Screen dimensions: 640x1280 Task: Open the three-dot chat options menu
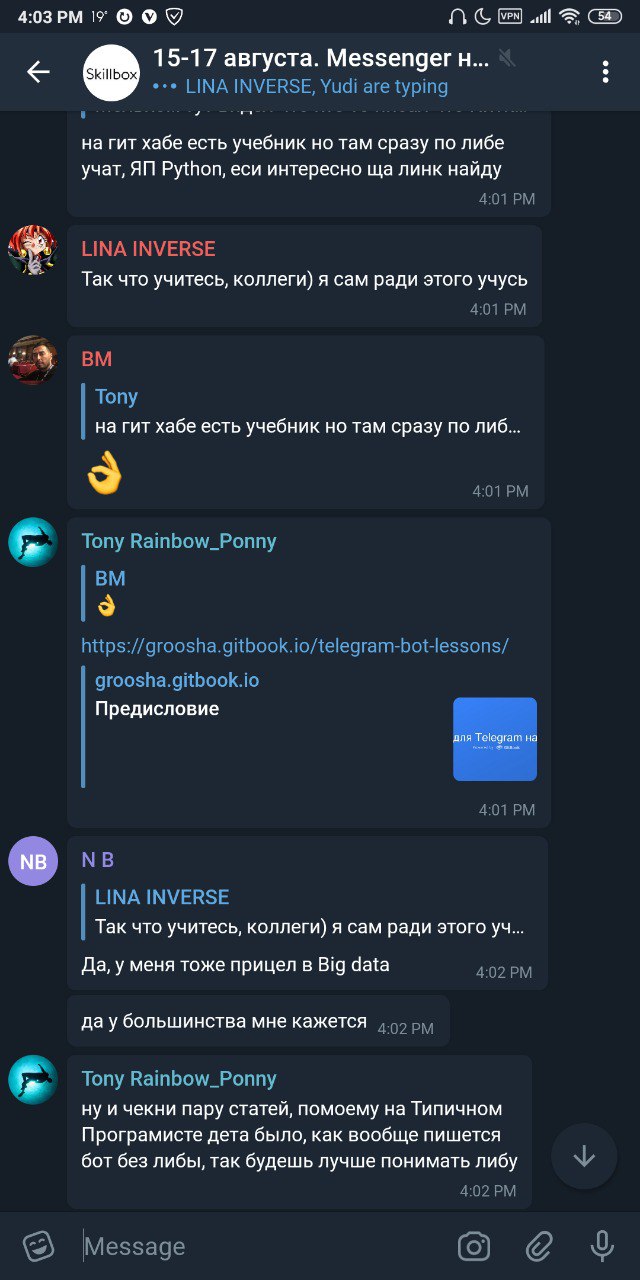pos(605,72)
